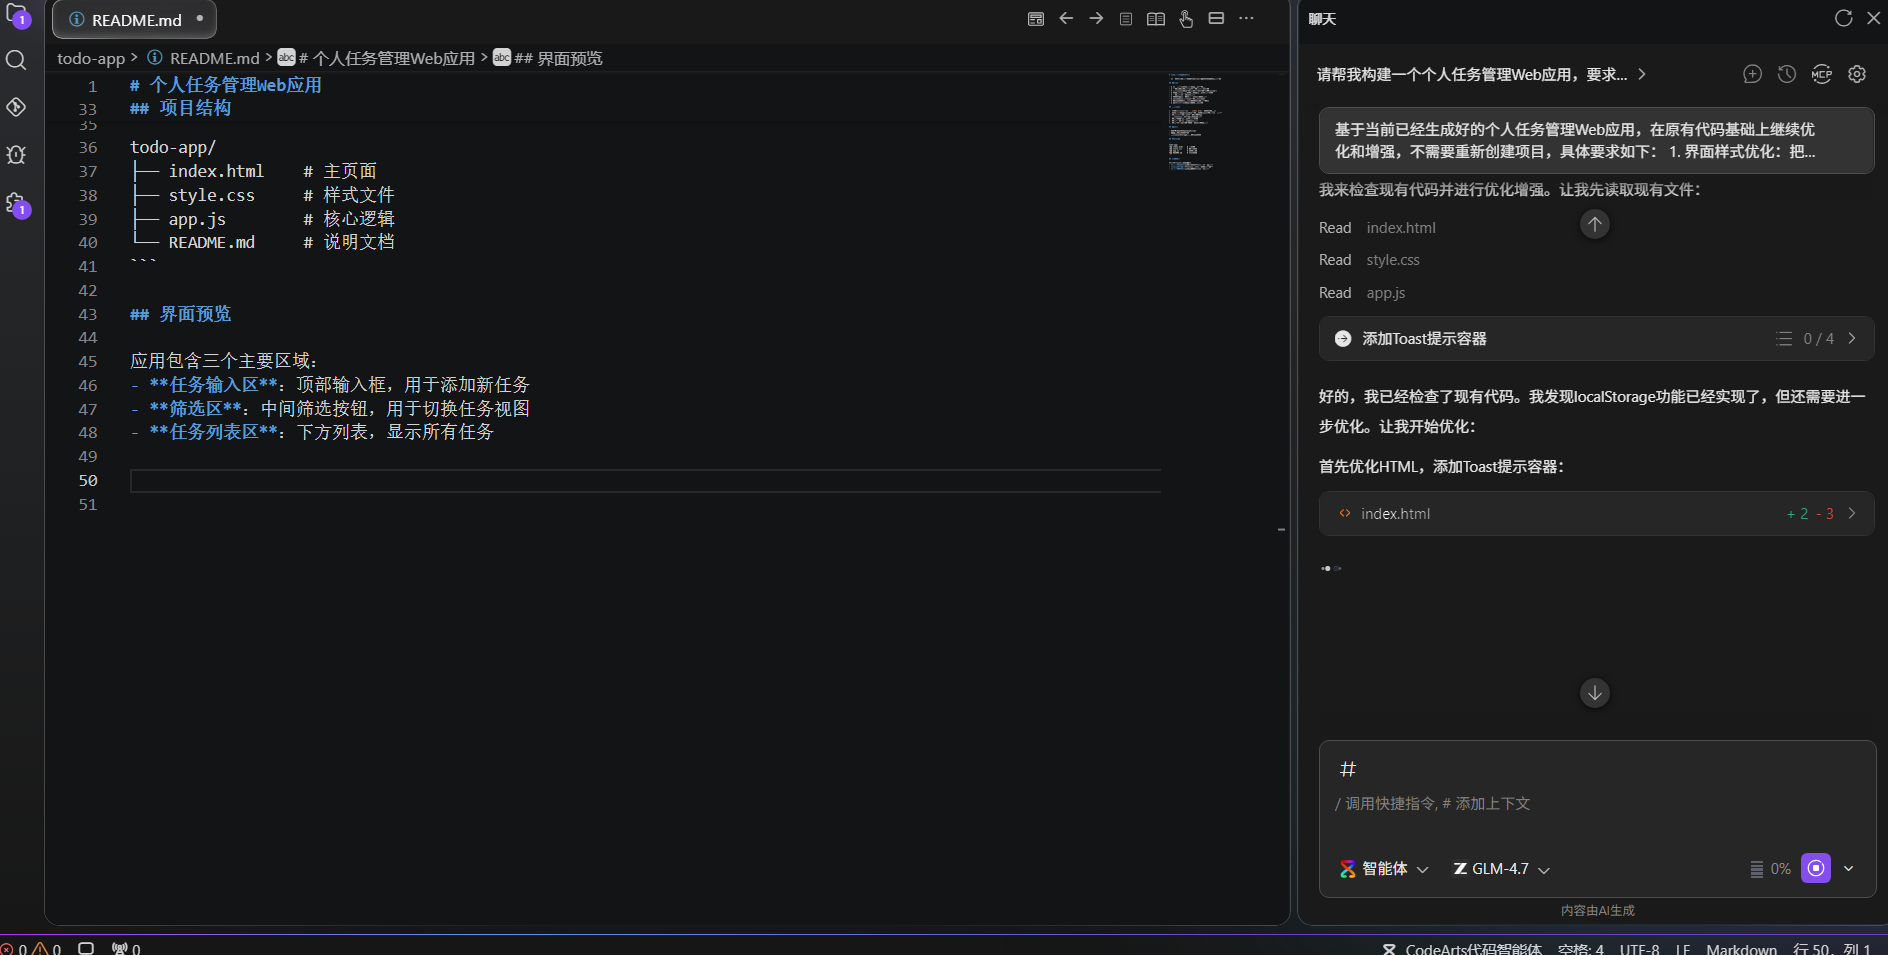Click the ports broadcast icon in status bar
Viewport: 1888px width, 955px height.
(x=126, y=948)
